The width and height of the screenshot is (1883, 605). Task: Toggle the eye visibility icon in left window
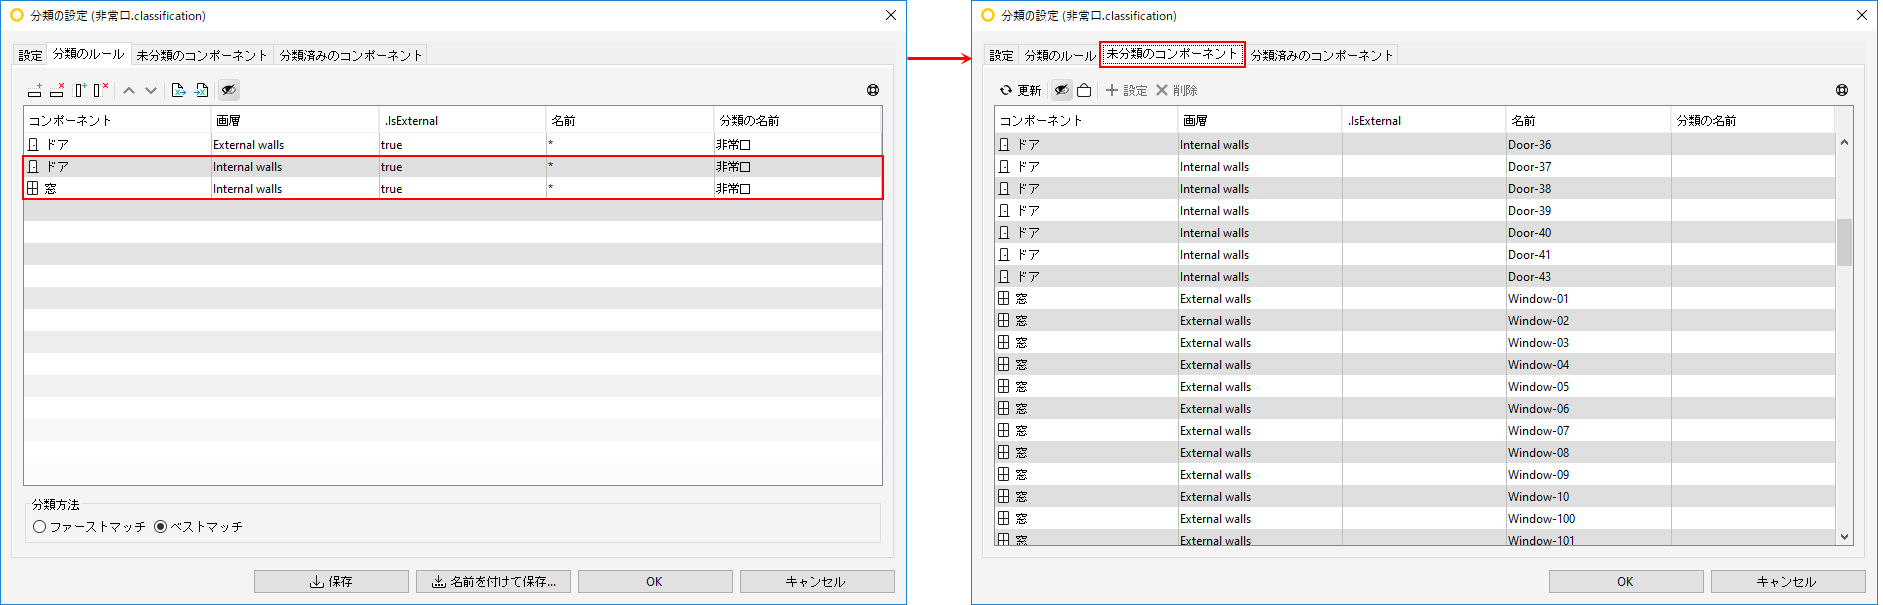tap(229, 90)
